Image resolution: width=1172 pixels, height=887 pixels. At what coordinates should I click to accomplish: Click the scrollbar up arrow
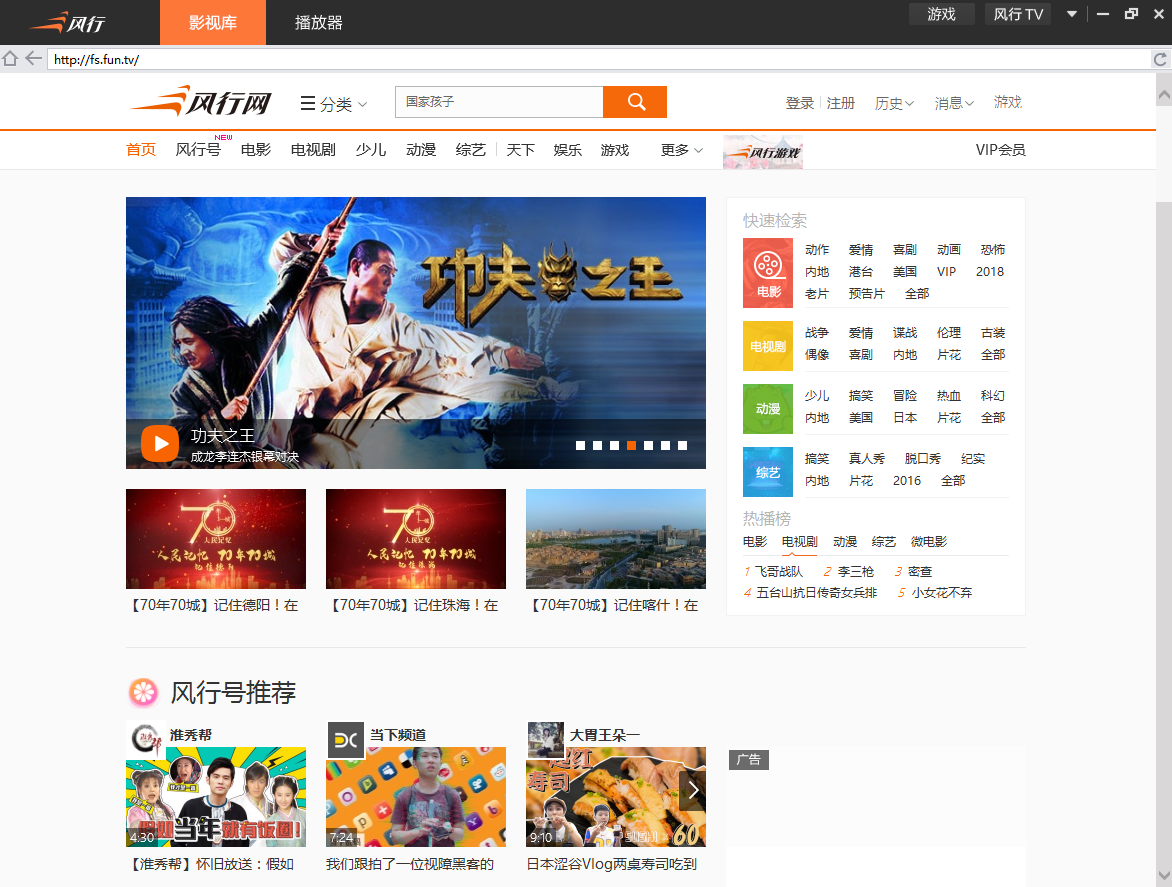pyautogui.click(x=1164, y=96)
